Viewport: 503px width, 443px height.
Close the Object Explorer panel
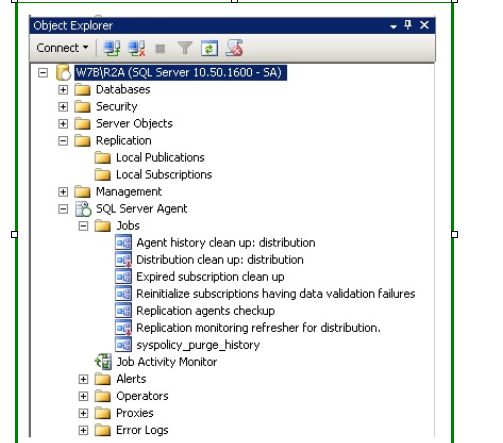pyautogui.click(x=424, y=25)
